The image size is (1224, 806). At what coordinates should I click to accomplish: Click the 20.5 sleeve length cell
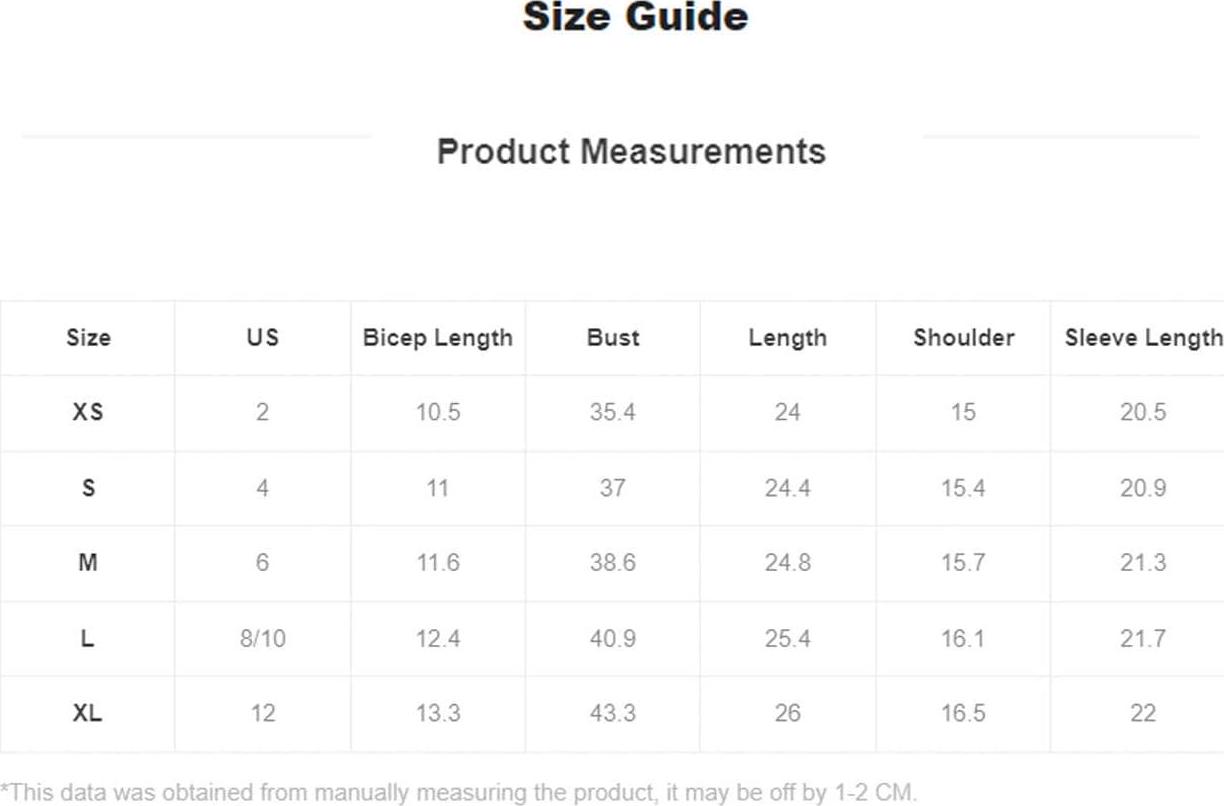[1143, 412]
